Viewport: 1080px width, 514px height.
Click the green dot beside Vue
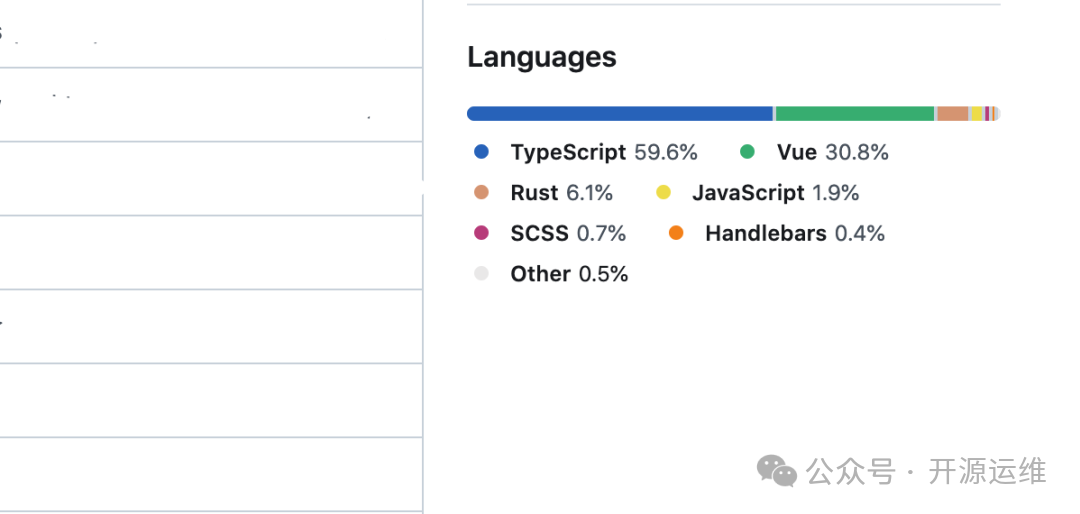pyautogui.click(x=747, y=152)
